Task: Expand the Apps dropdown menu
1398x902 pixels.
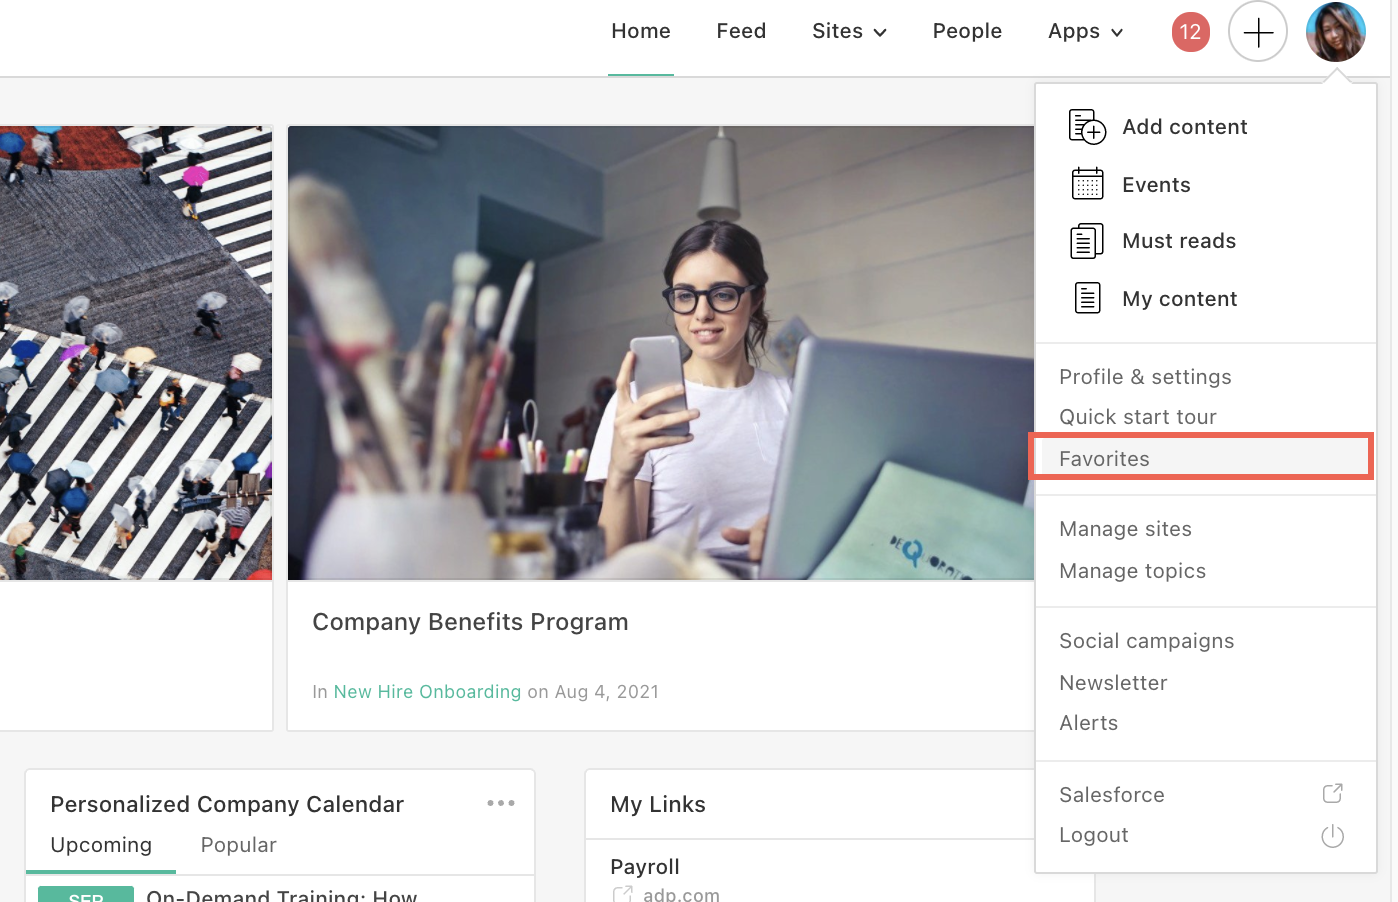Action: pos(1085,32)
